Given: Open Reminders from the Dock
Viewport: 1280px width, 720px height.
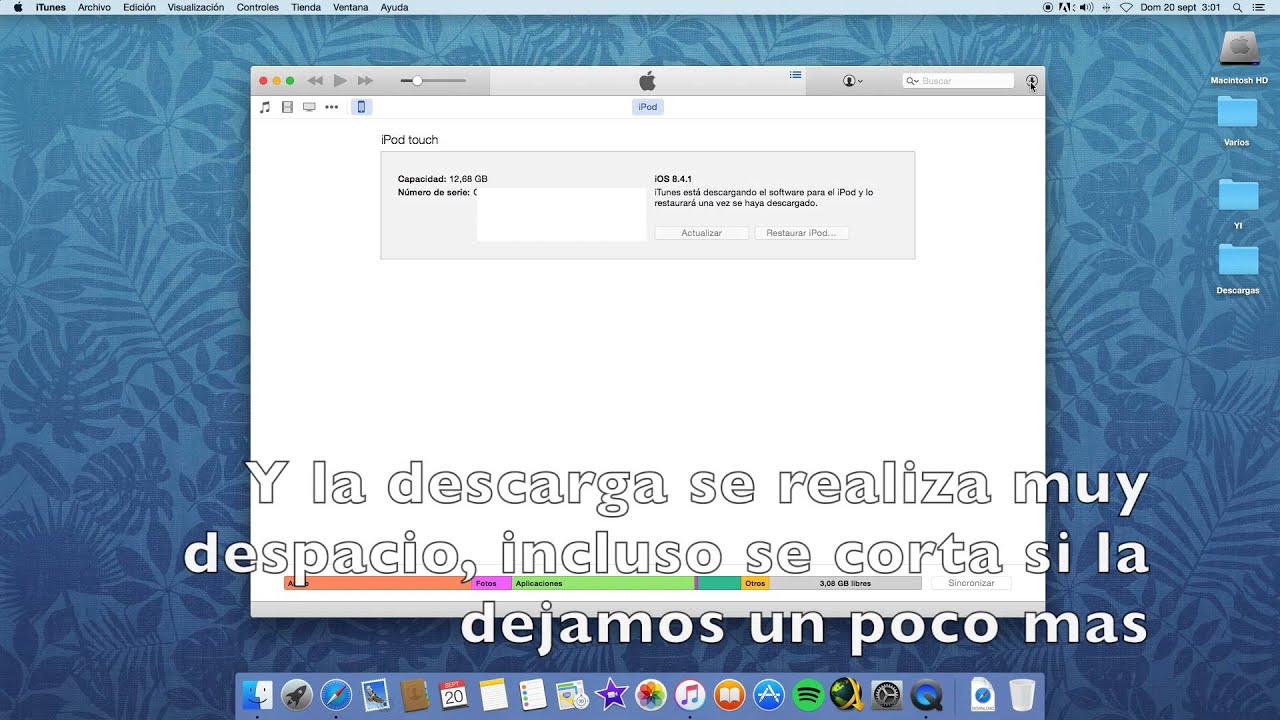Looking at the screenshot, I should click(532, 694).
